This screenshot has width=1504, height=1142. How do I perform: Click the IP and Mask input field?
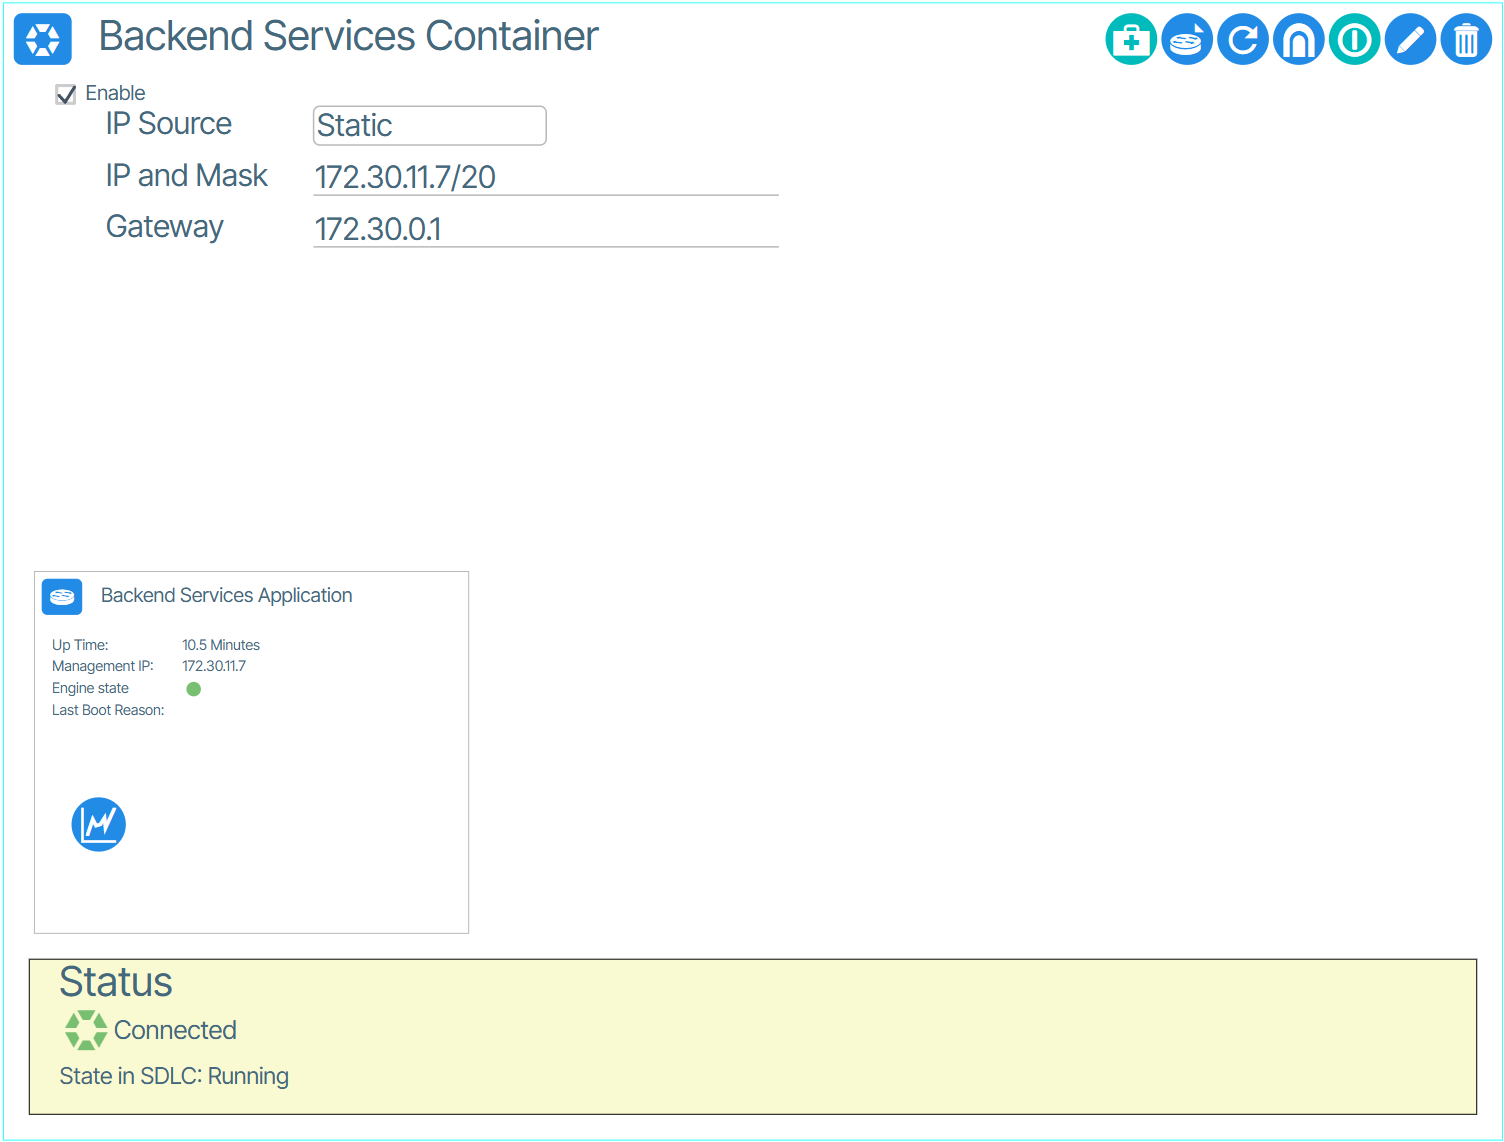click(x=546, y=177)
